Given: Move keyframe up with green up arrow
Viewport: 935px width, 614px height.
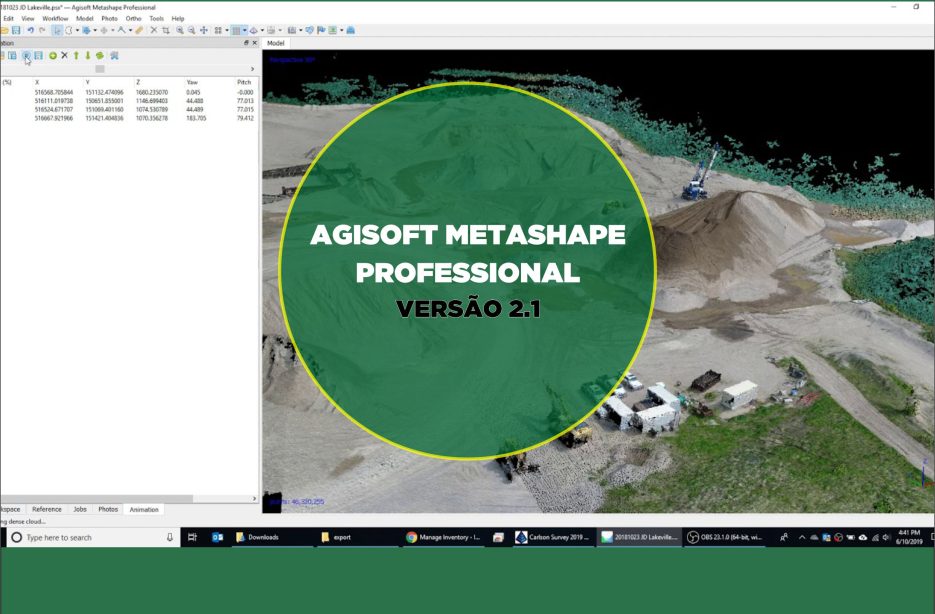Looking at the screenshot, I should pos(76,55).
